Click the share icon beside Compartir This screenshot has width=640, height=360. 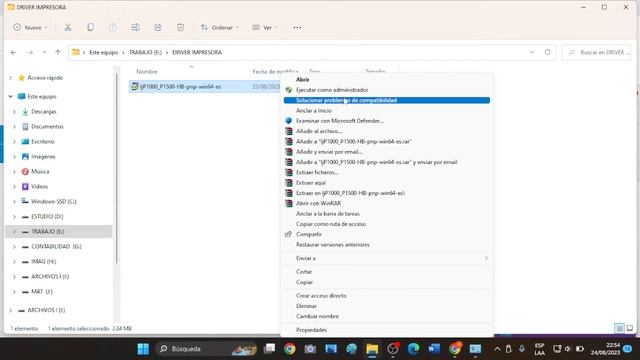coord(289,234)
